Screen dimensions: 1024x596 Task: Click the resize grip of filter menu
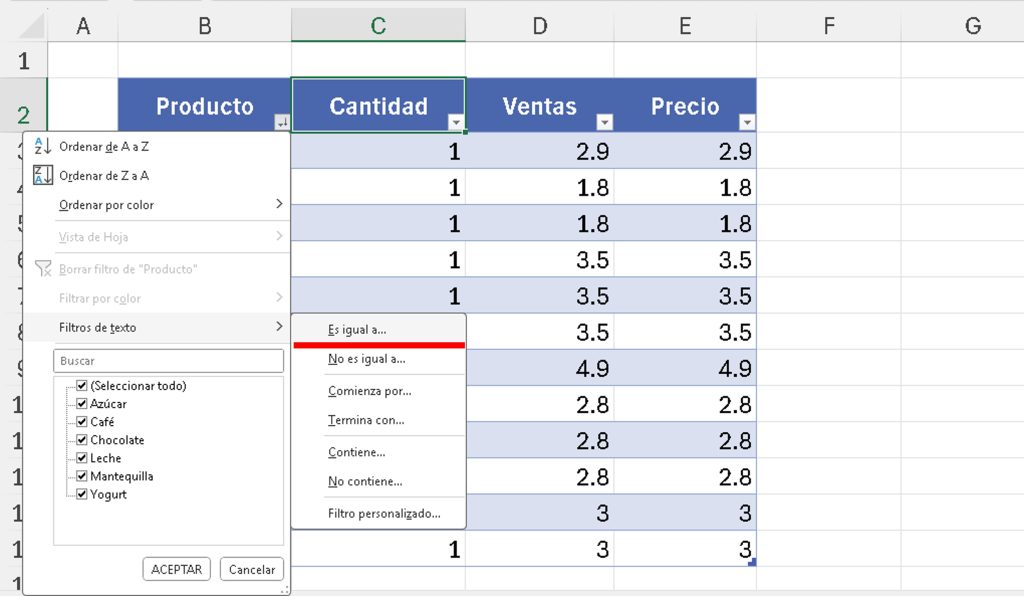[282, 589]
